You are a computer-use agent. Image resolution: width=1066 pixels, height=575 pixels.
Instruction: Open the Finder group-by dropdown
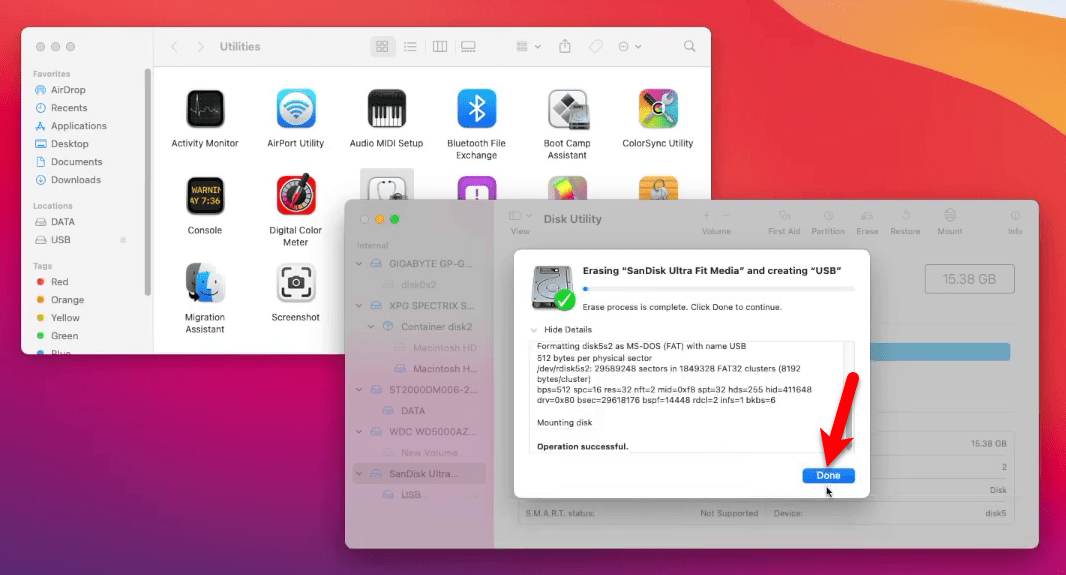pos(528,46)
